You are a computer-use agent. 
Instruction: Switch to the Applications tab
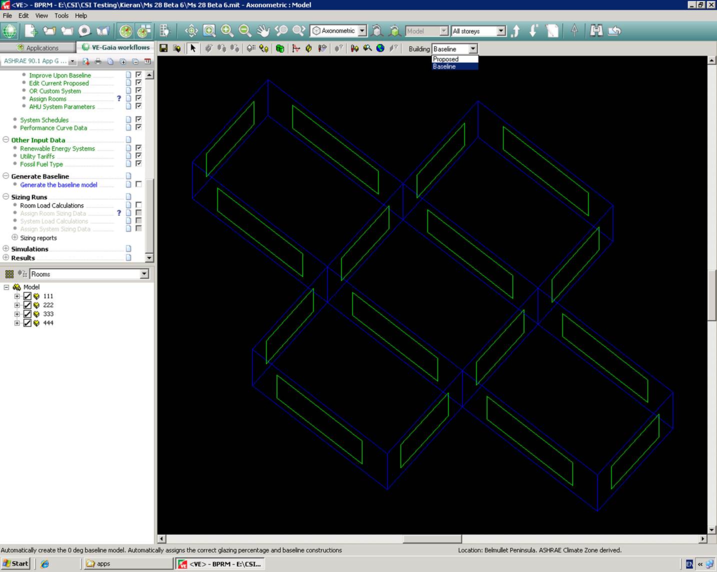pyautogui.click(x=37, y=48)
